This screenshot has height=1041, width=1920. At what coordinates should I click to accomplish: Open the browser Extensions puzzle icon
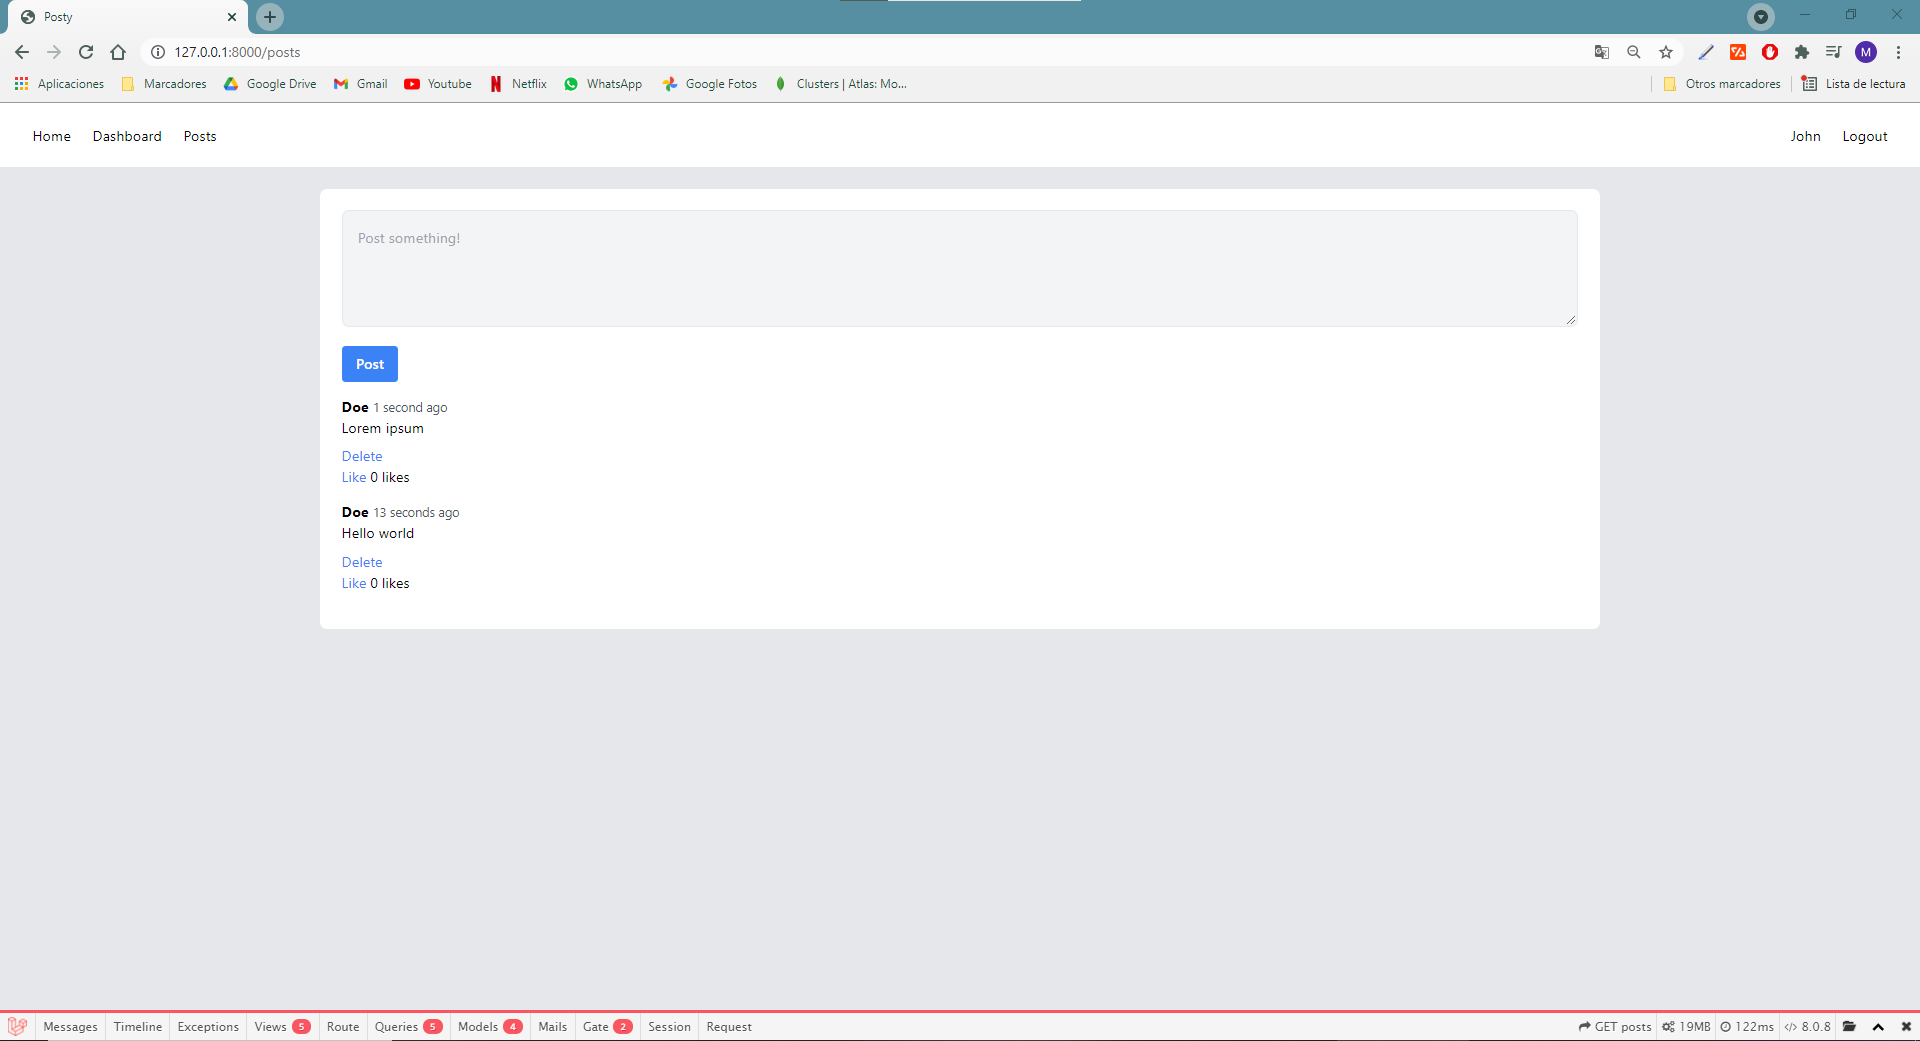(x=1802, y=52)
